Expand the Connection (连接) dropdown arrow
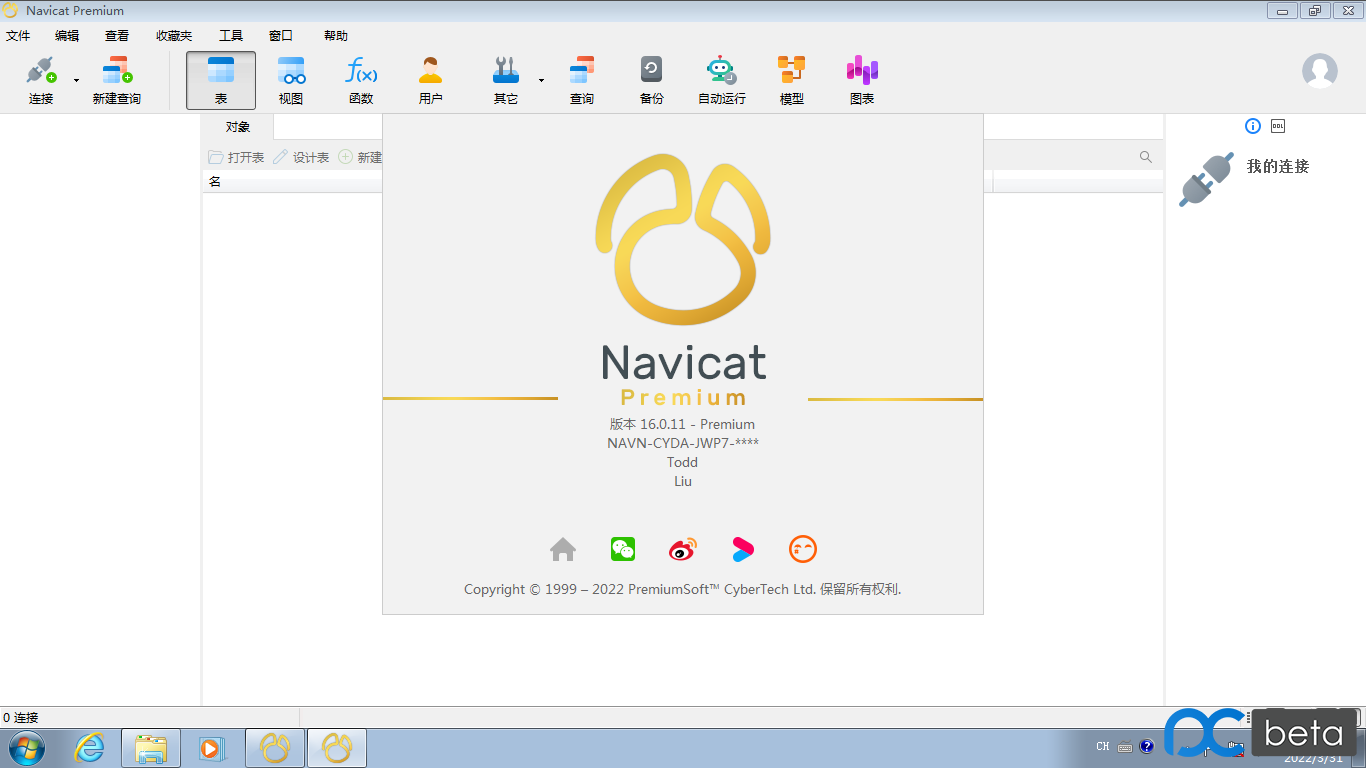The image size is (1366, 768). tap(76, 80)
